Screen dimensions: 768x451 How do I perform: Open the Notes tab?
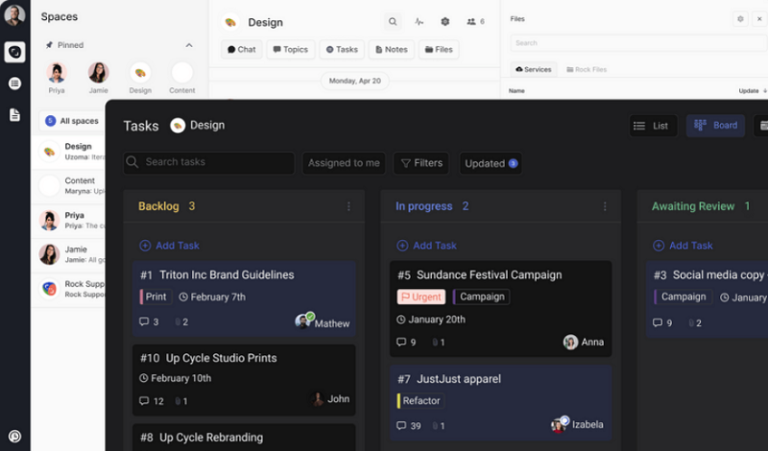pyautogui.click(x=390, y=49)
